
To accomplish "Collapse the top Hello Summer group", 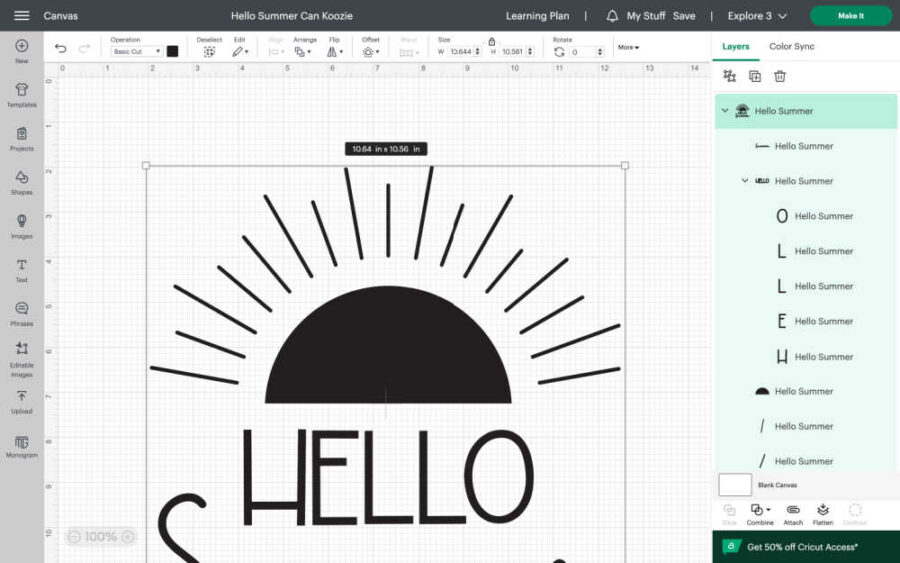I will 725,111.
